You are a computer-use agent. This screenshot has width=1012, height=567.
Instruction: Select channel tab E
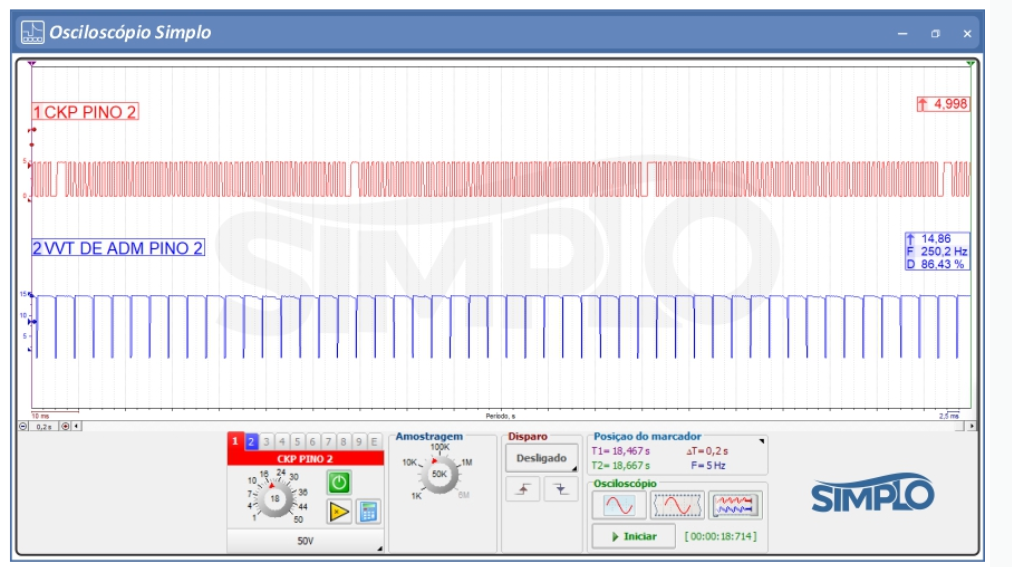[x=374, y=441]
